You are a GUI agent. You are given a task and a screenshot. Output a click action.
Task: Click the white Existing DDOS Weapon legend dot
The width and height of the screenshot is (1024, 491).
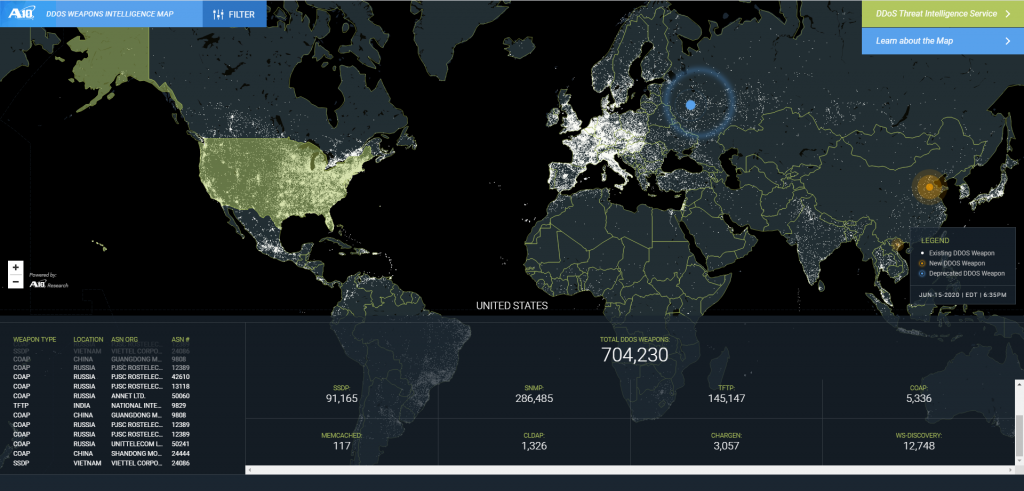tap(922, 252)
